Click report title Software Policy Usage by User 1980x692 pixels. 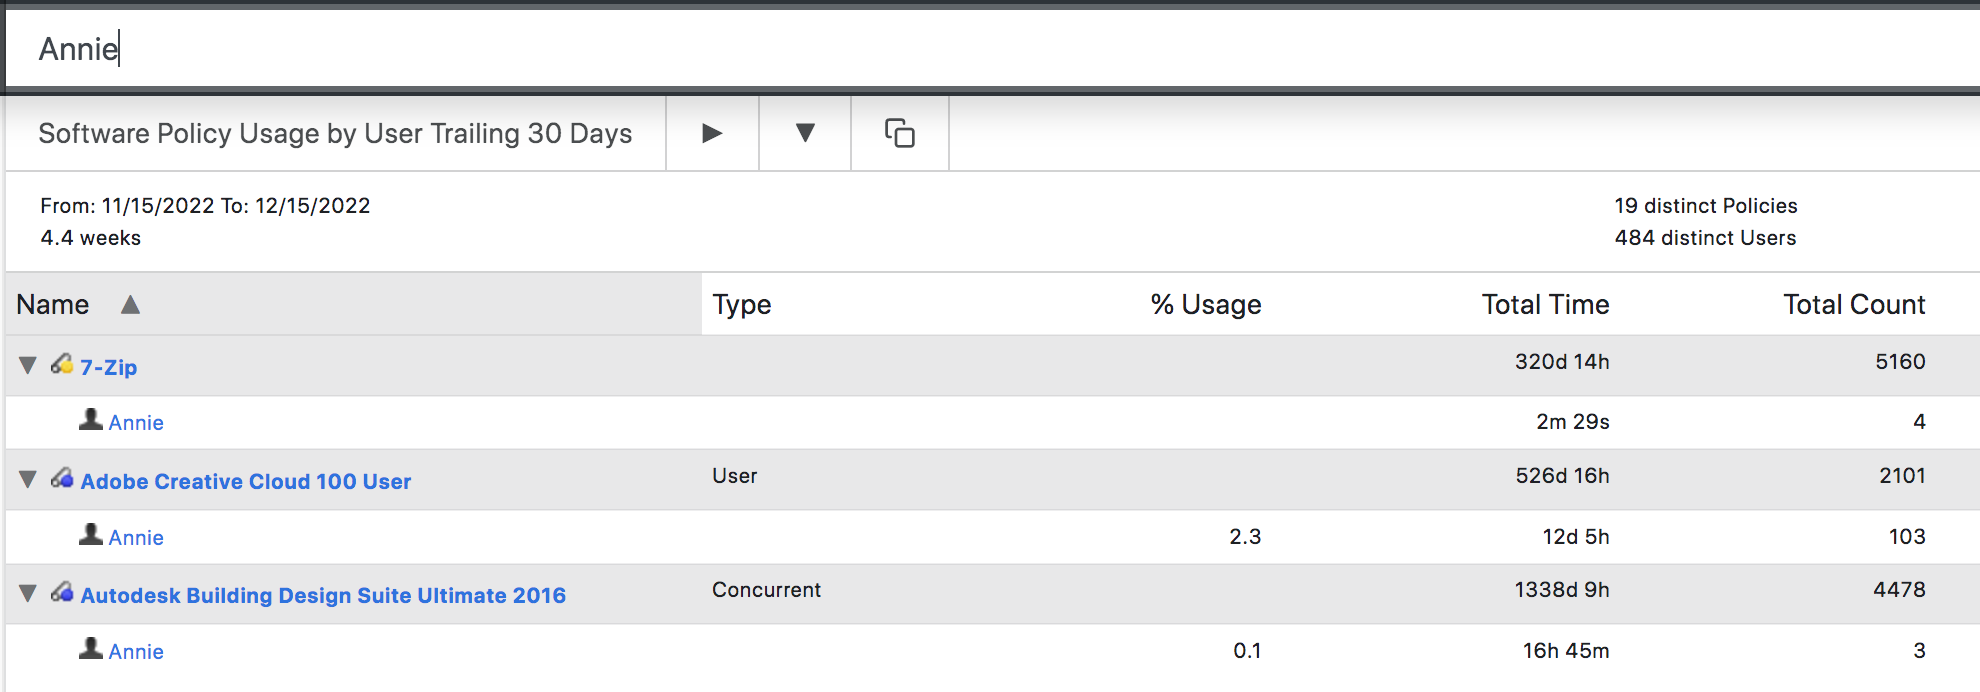click(x=335, y=133)
